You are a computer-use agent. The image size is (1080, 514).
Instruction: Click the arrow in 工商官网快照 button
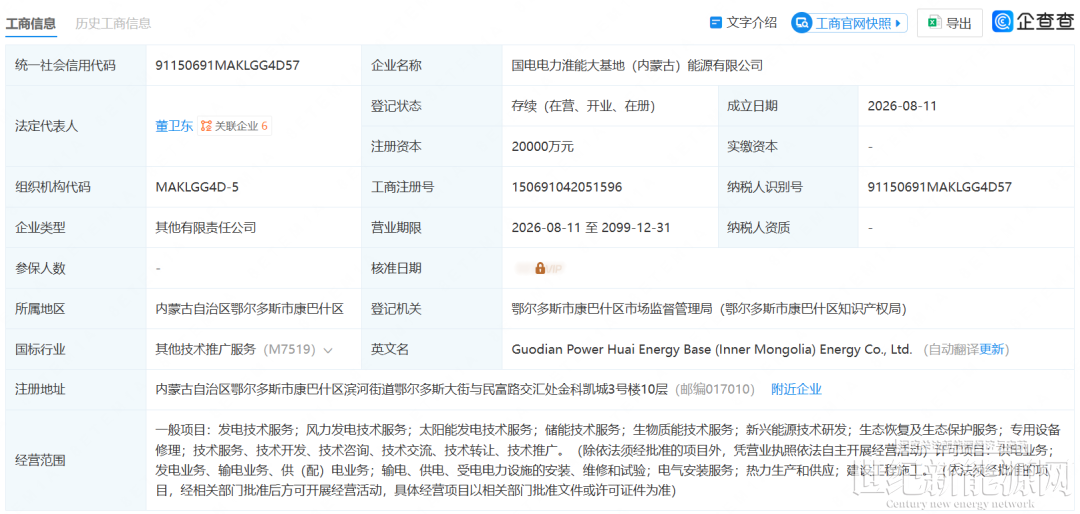[x=897, y=23]
